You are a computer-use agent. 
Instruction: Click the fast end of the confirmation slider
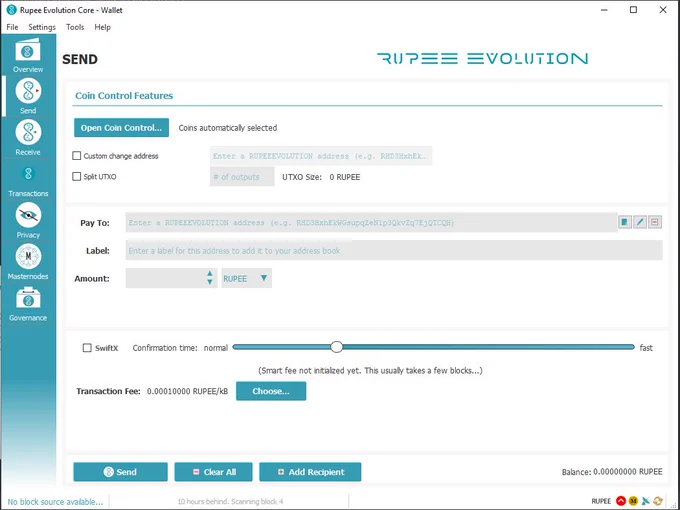click(631, 347)
